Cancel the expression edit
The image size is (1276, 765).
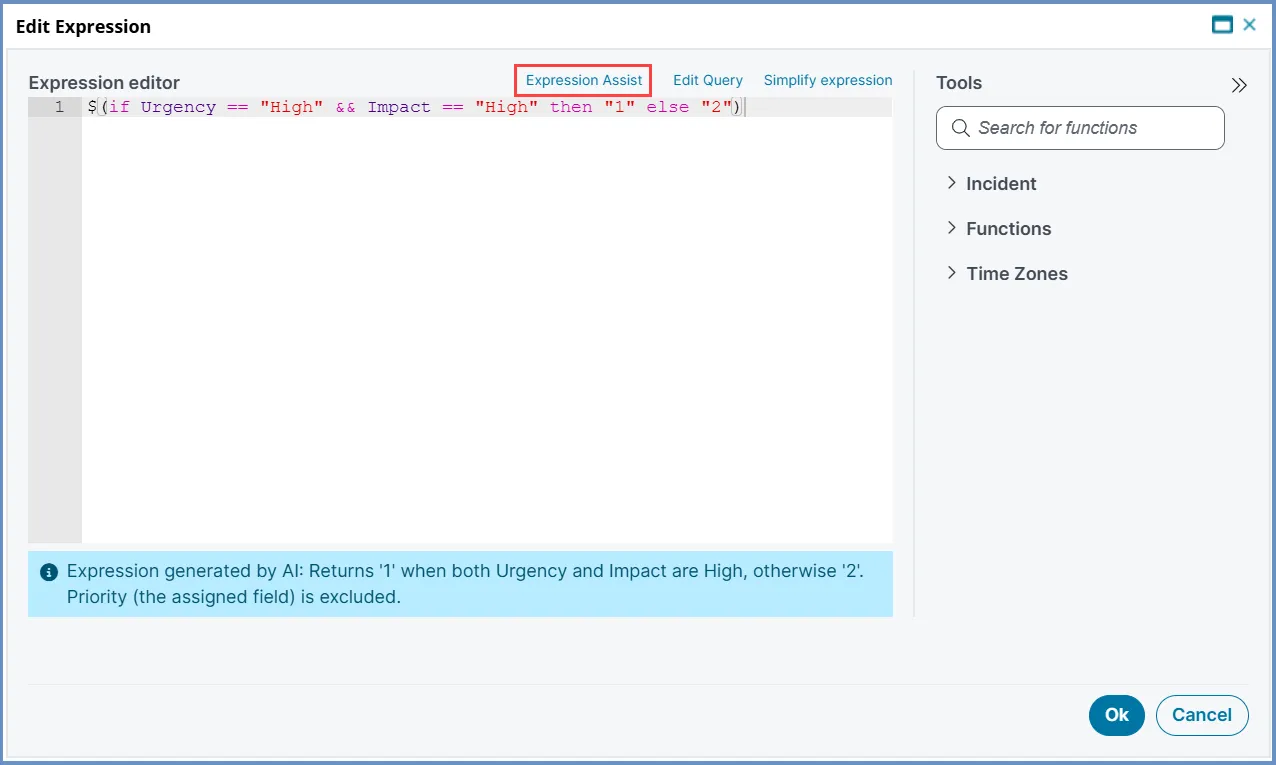point(1202,715)
